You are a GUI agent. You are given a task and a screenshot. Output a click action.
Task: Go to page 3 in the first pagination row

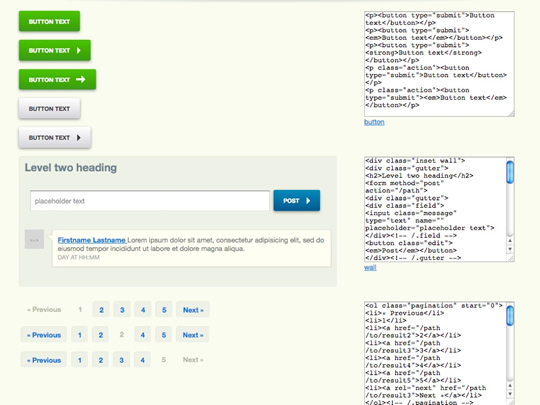[122, 310]
